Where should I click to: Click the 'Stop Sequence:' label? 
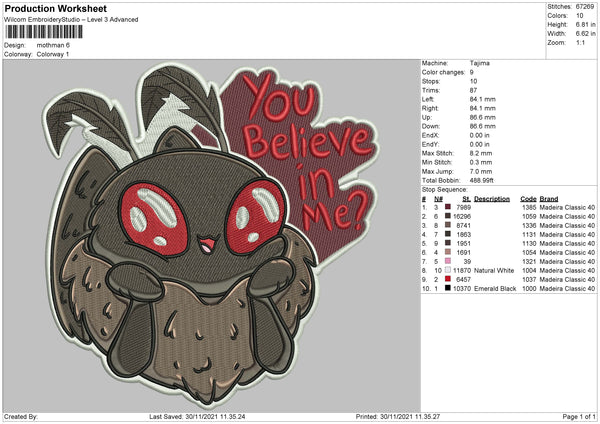[x=445, y=190]
